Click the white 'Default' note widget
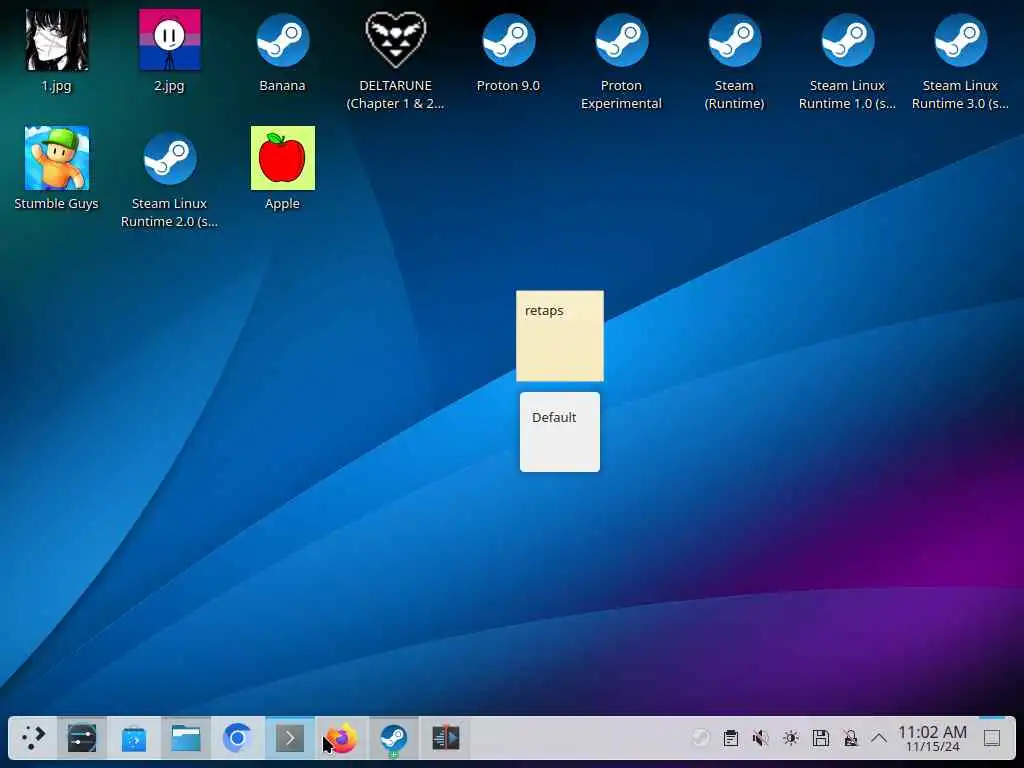The image size is (1024, 768). click(x=560, y=432)
